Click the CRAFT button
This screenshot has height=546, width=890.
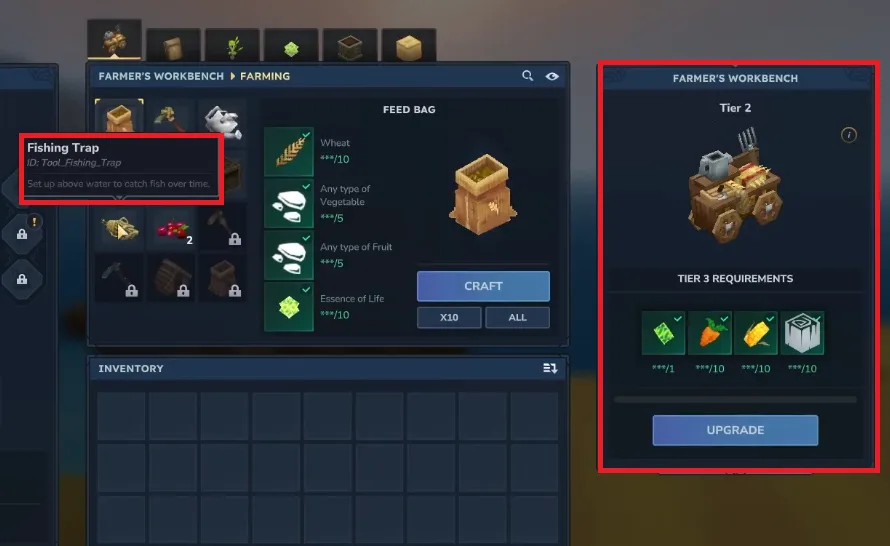(x=483, y=286)
